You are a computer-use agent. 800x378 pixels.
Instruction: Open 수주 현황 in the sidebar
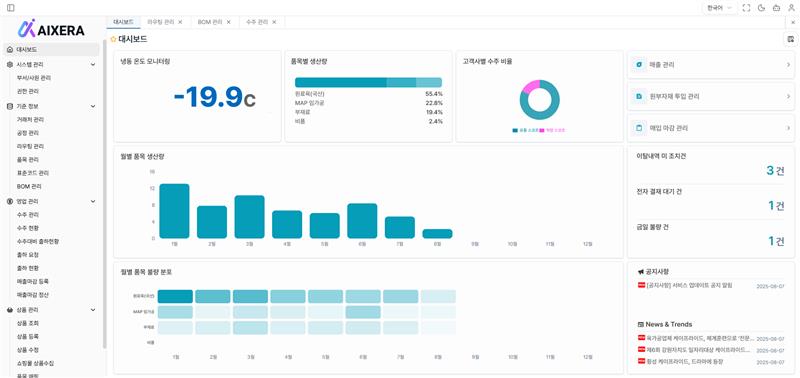pos(28,228)
